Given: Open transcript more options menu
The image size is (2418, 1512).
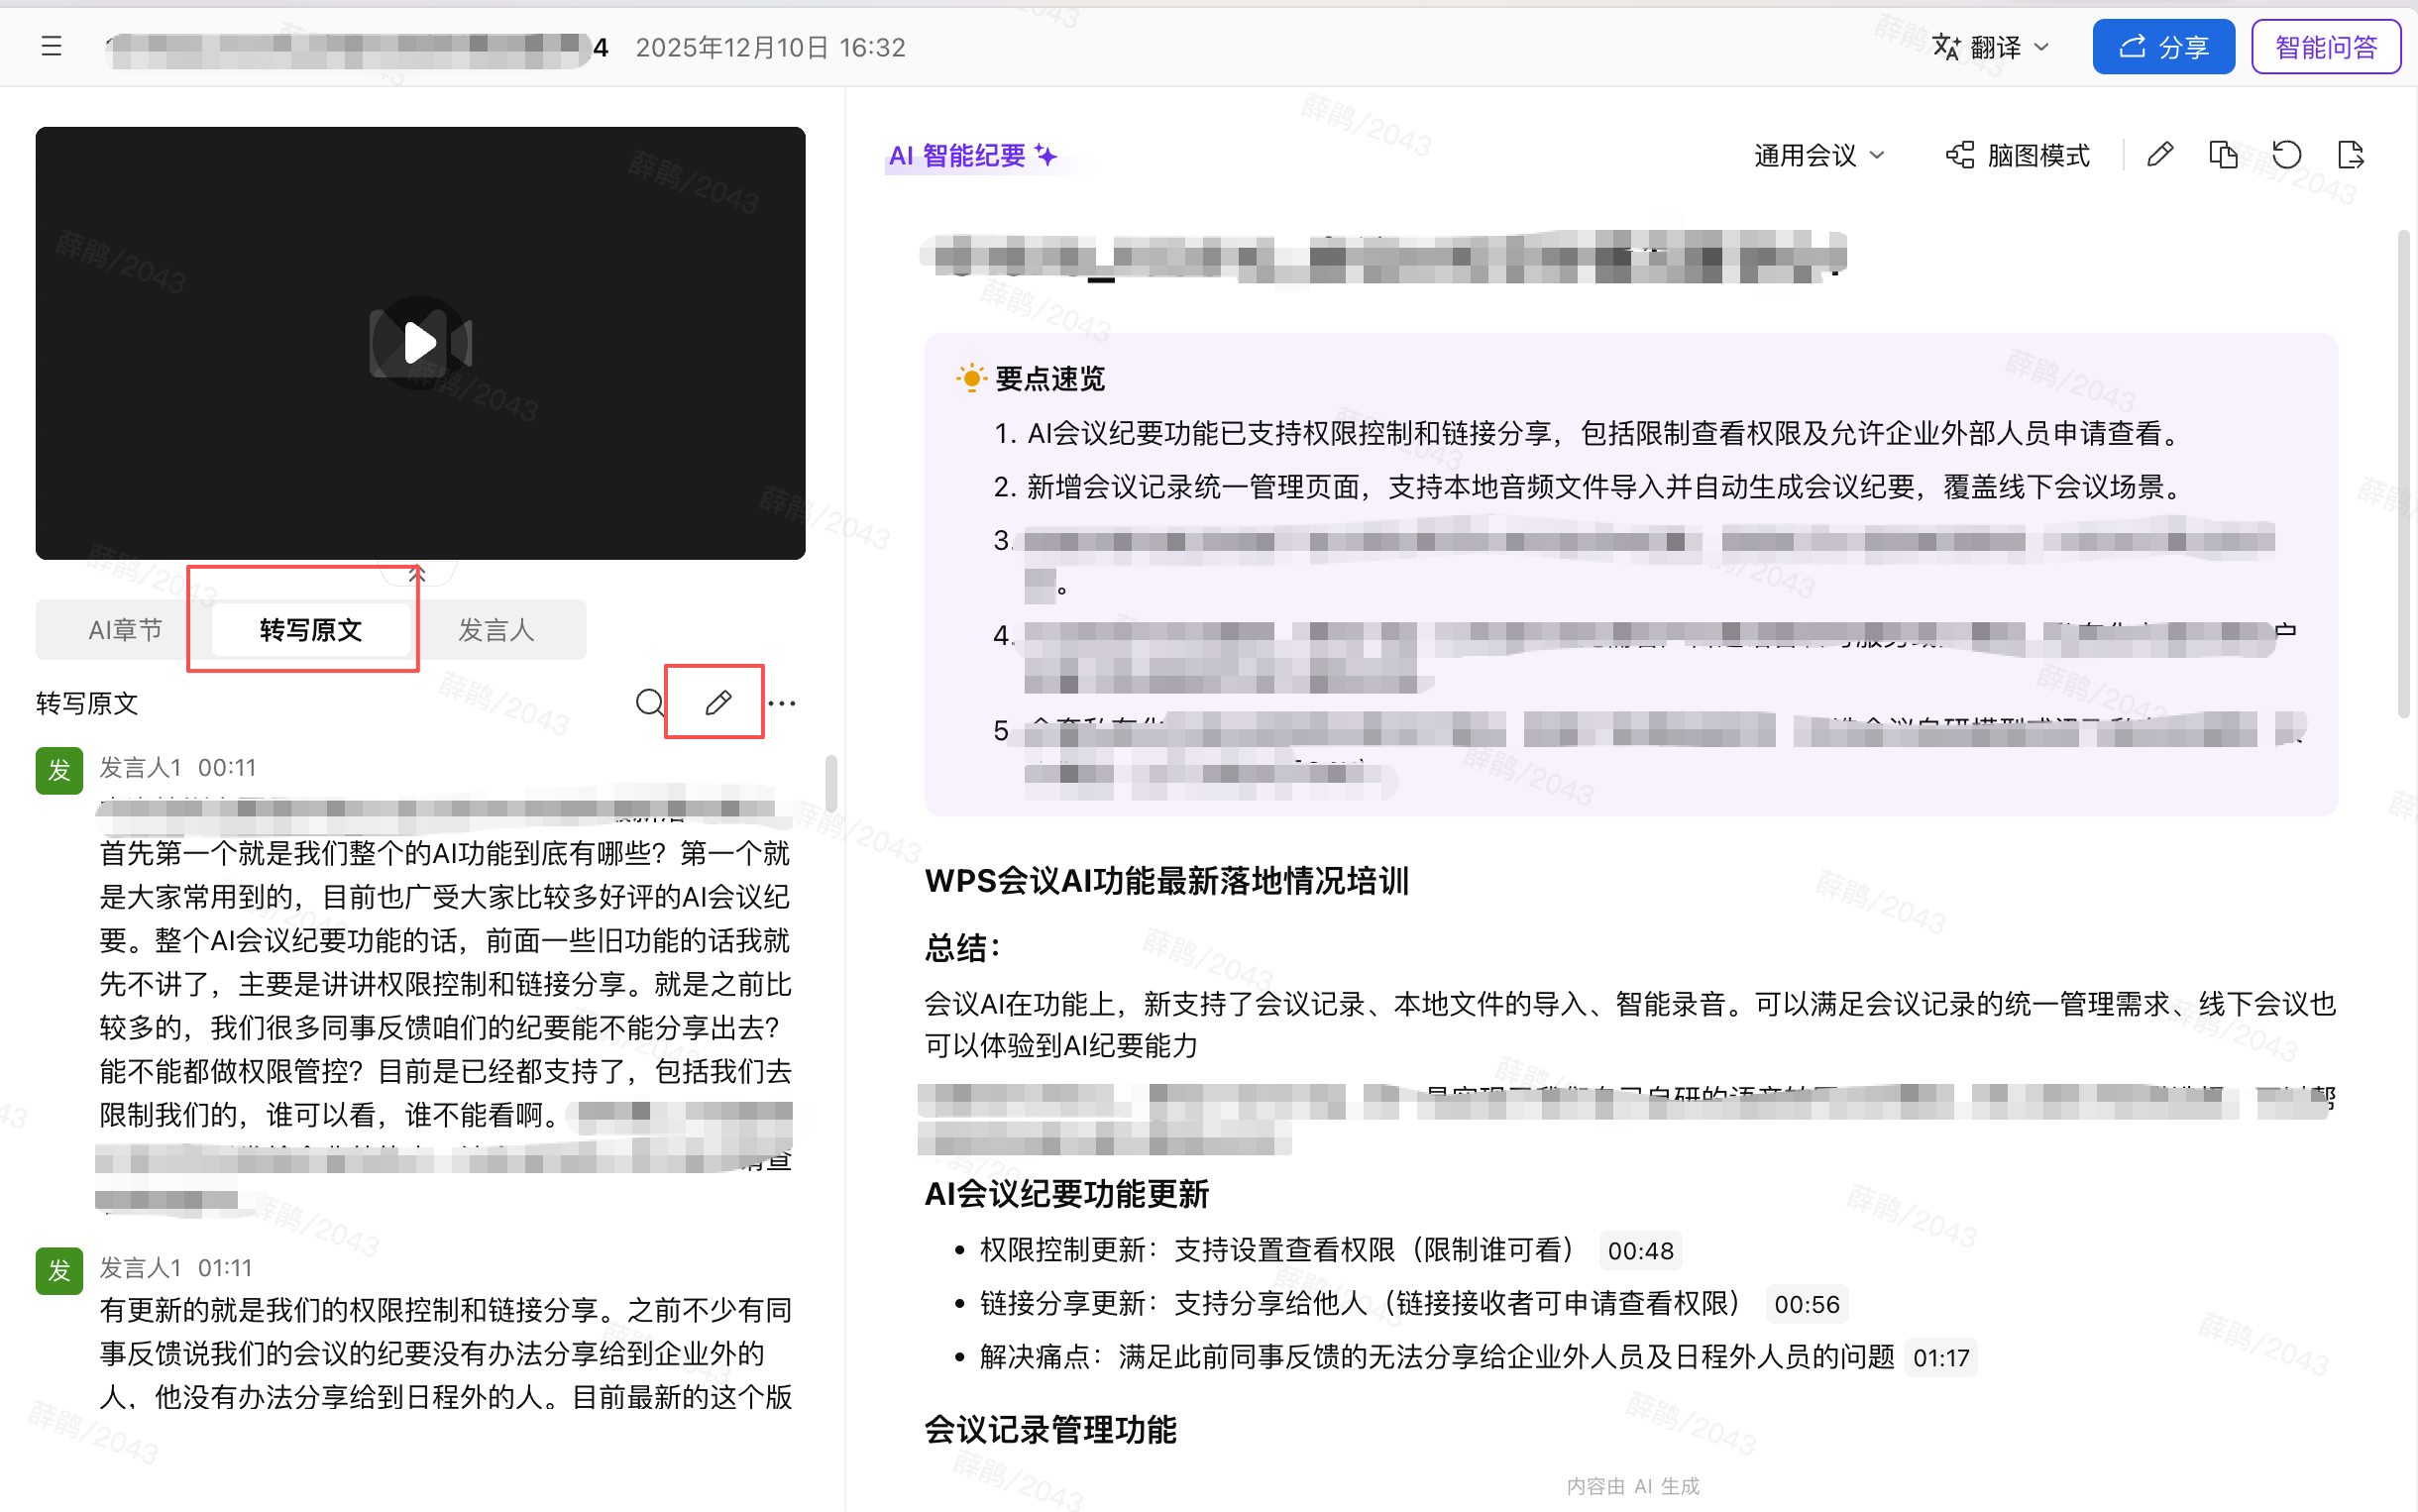Looking at the screenshot, I should 782,703.
